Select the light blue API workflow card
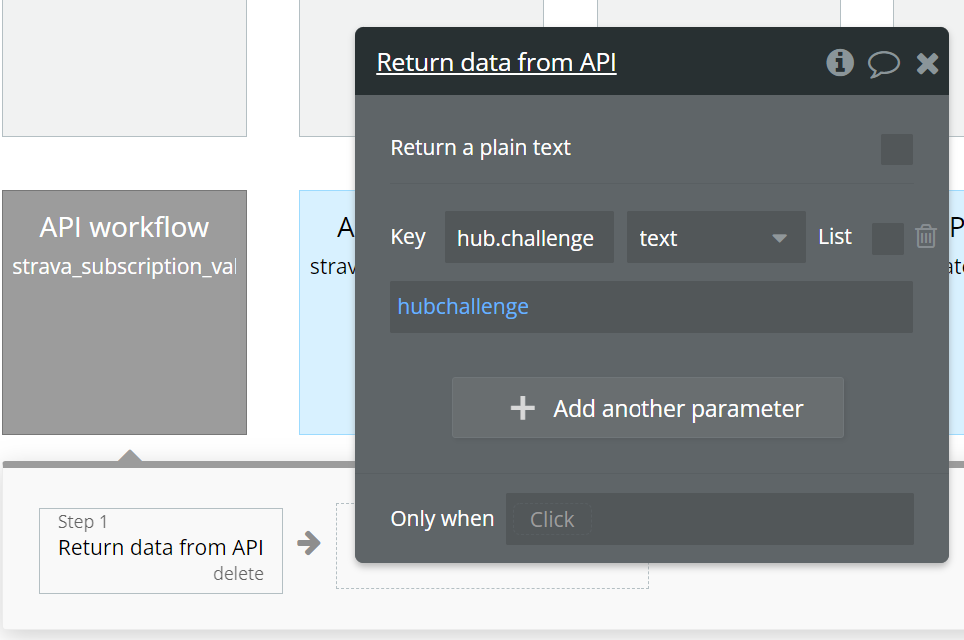 [327, 330]
